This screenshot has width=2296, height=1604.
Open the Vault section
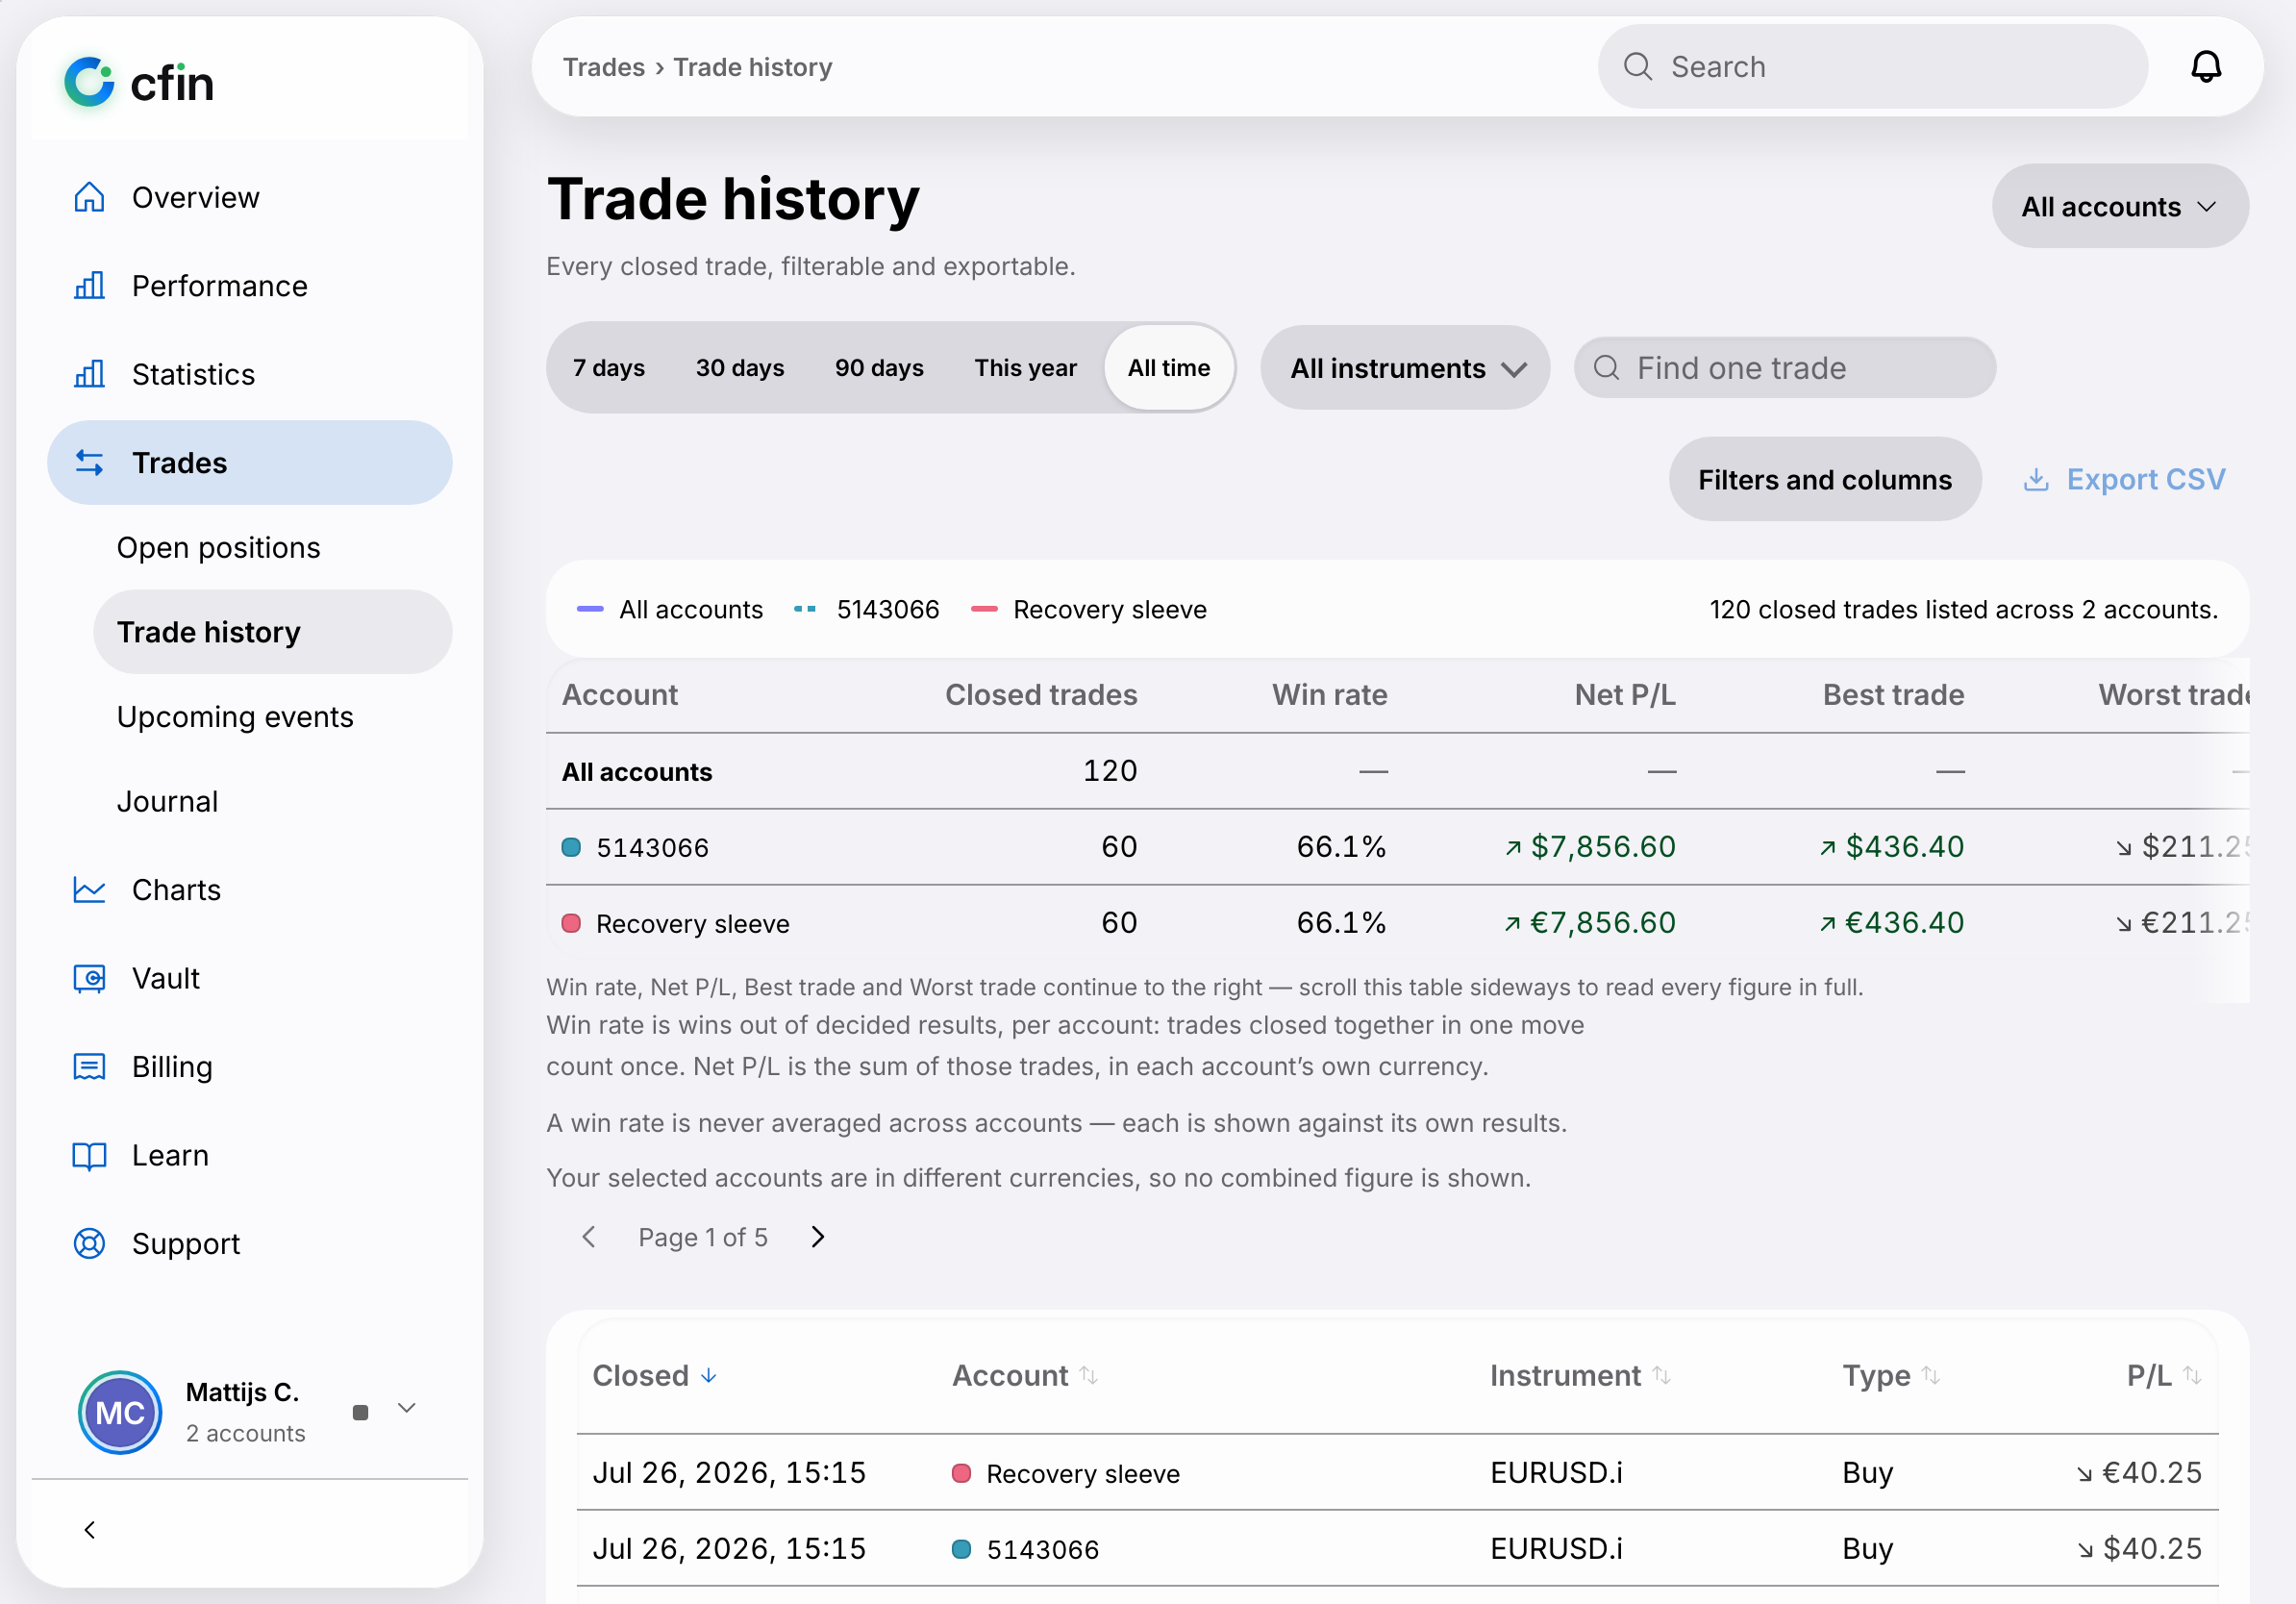(249, 978)
